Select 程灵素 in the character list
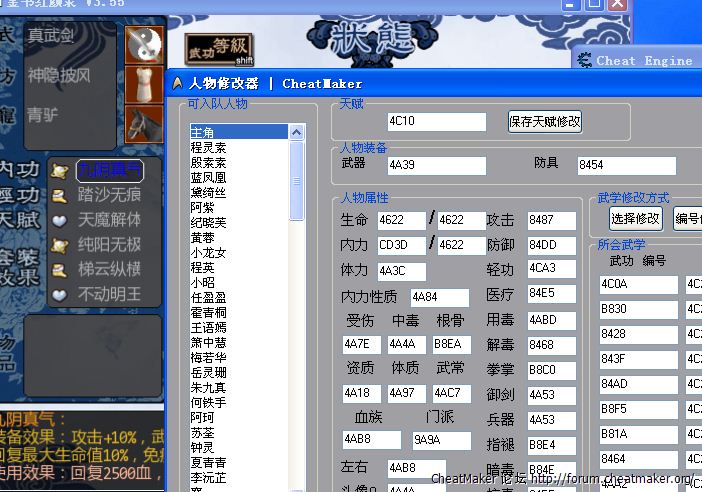The height and width of the screenshot is (492, 702). [x=209, y=147]
